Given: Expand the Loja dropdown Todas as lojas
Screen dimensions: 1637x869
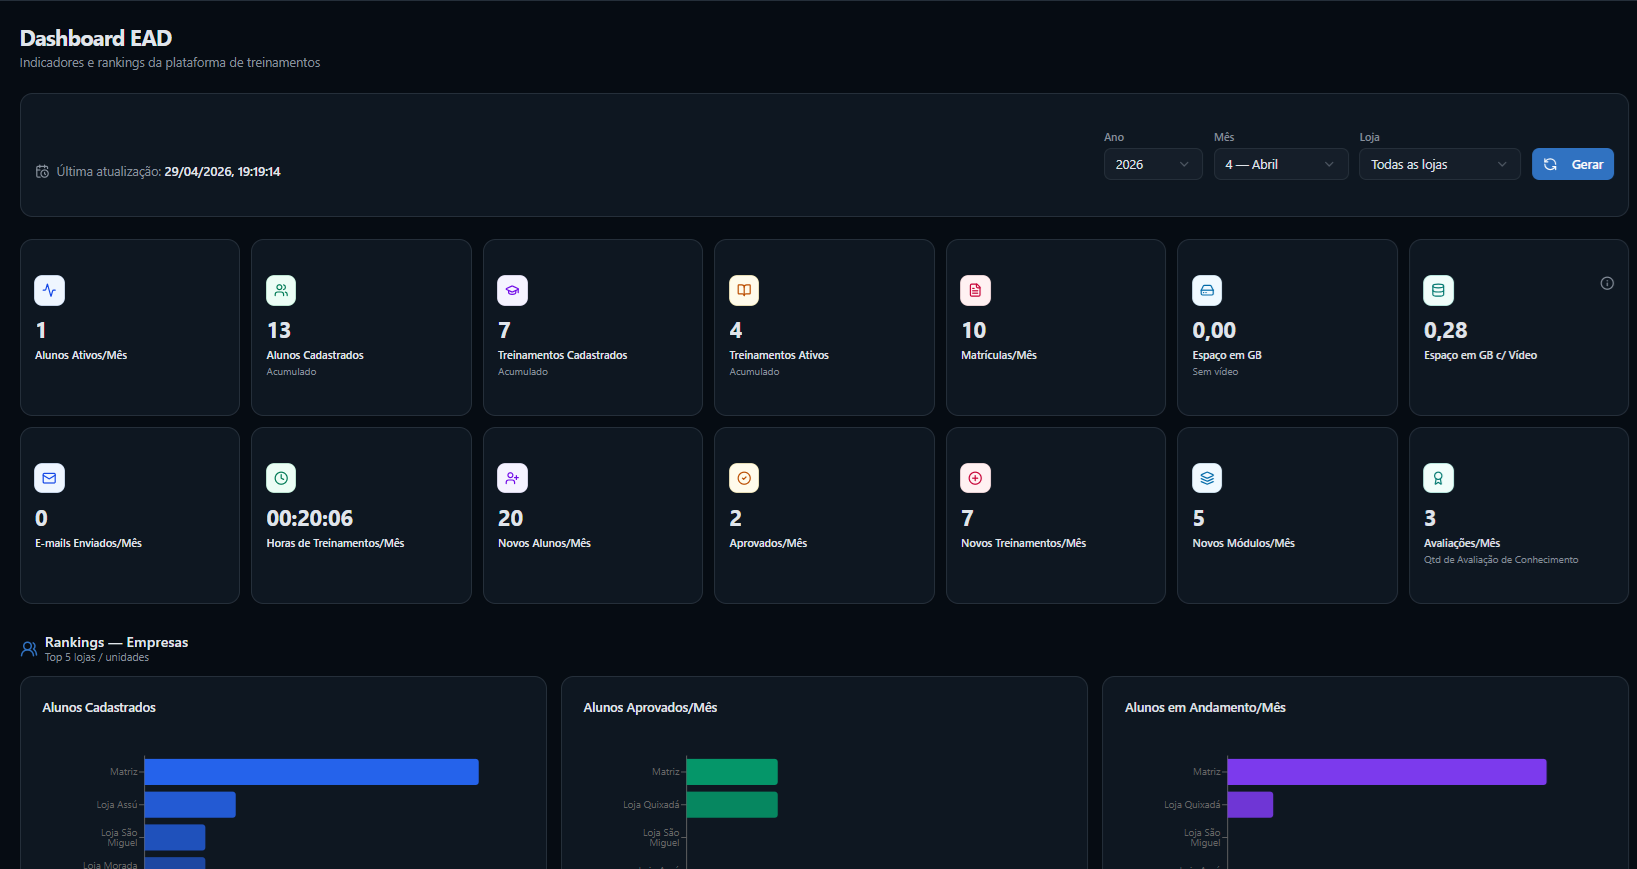Looking at the screenshot, I should click(1440, 164).
